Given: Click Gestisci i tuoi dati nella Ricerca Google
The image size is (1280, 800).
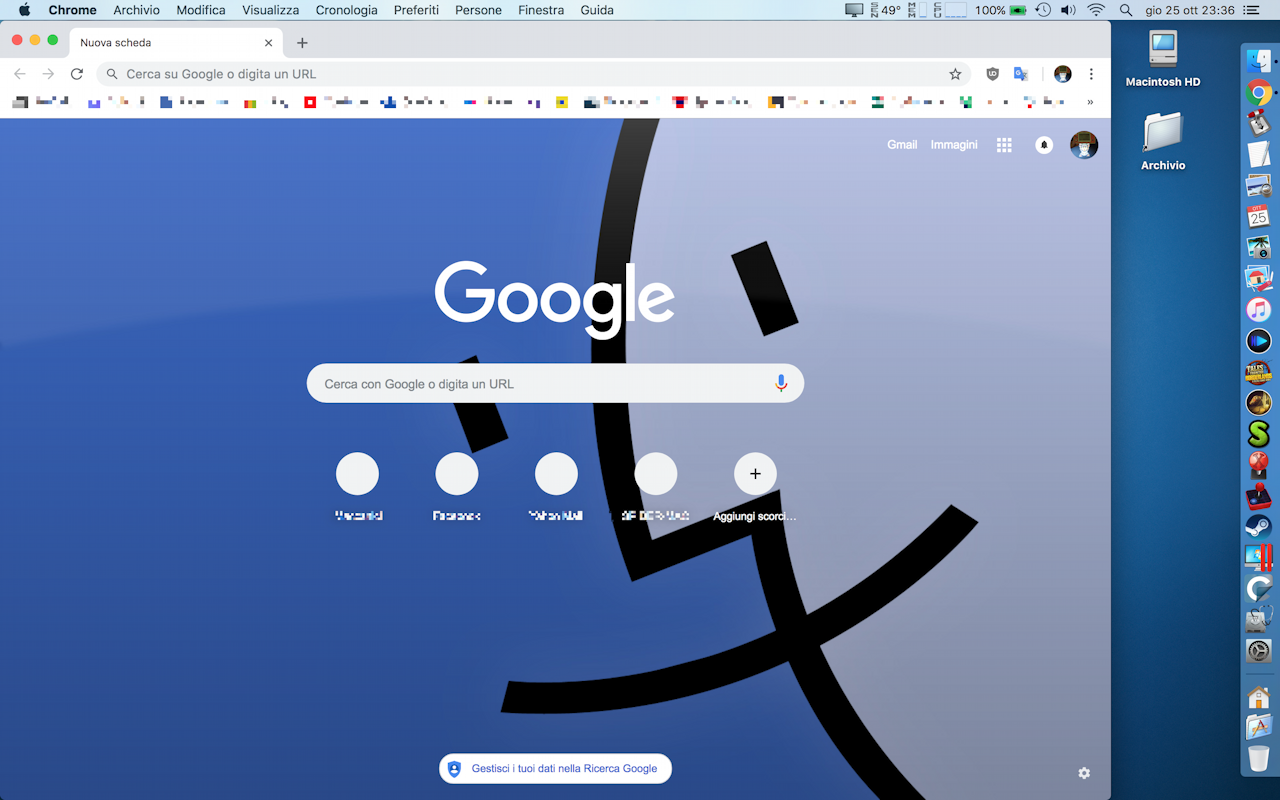Looking at the screenshot, I should [555, 769].
